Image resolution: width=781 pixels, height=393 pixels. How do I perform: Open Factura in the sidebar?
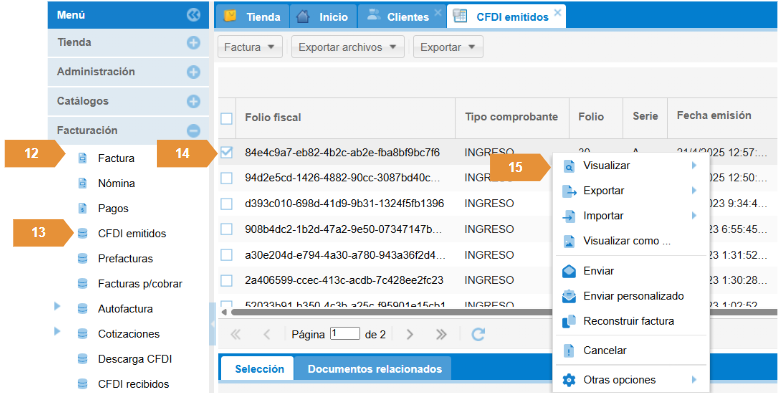coord(116,158)
